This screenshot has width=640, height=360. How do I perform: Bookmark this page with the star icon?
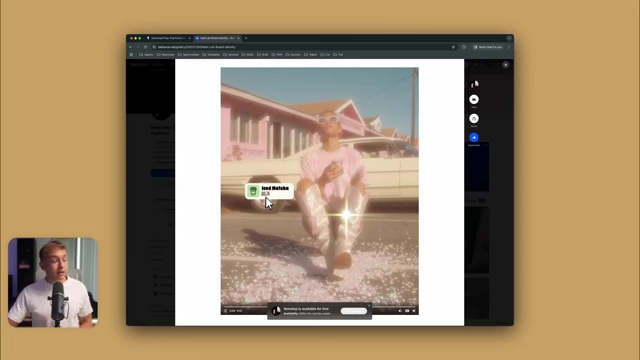coord(453,47)
